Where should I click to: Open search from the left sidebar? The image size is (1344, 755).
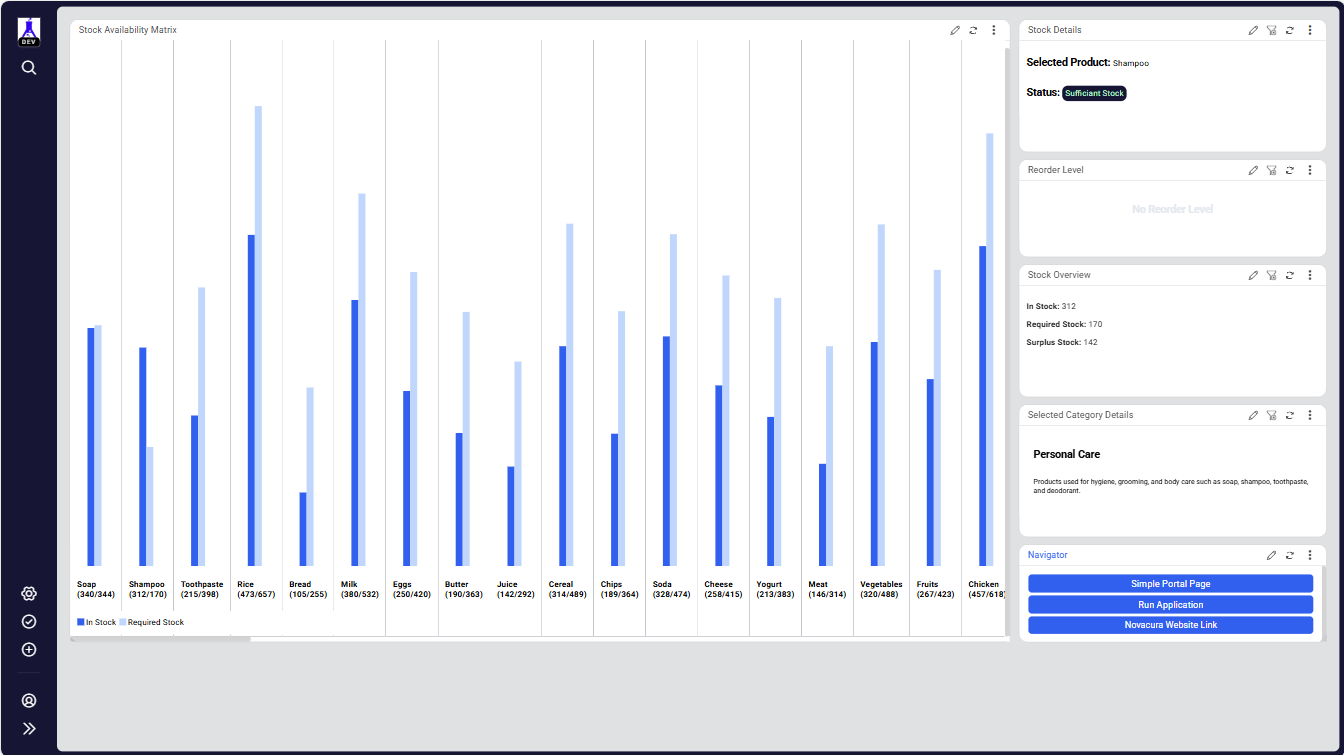point(29,68)
